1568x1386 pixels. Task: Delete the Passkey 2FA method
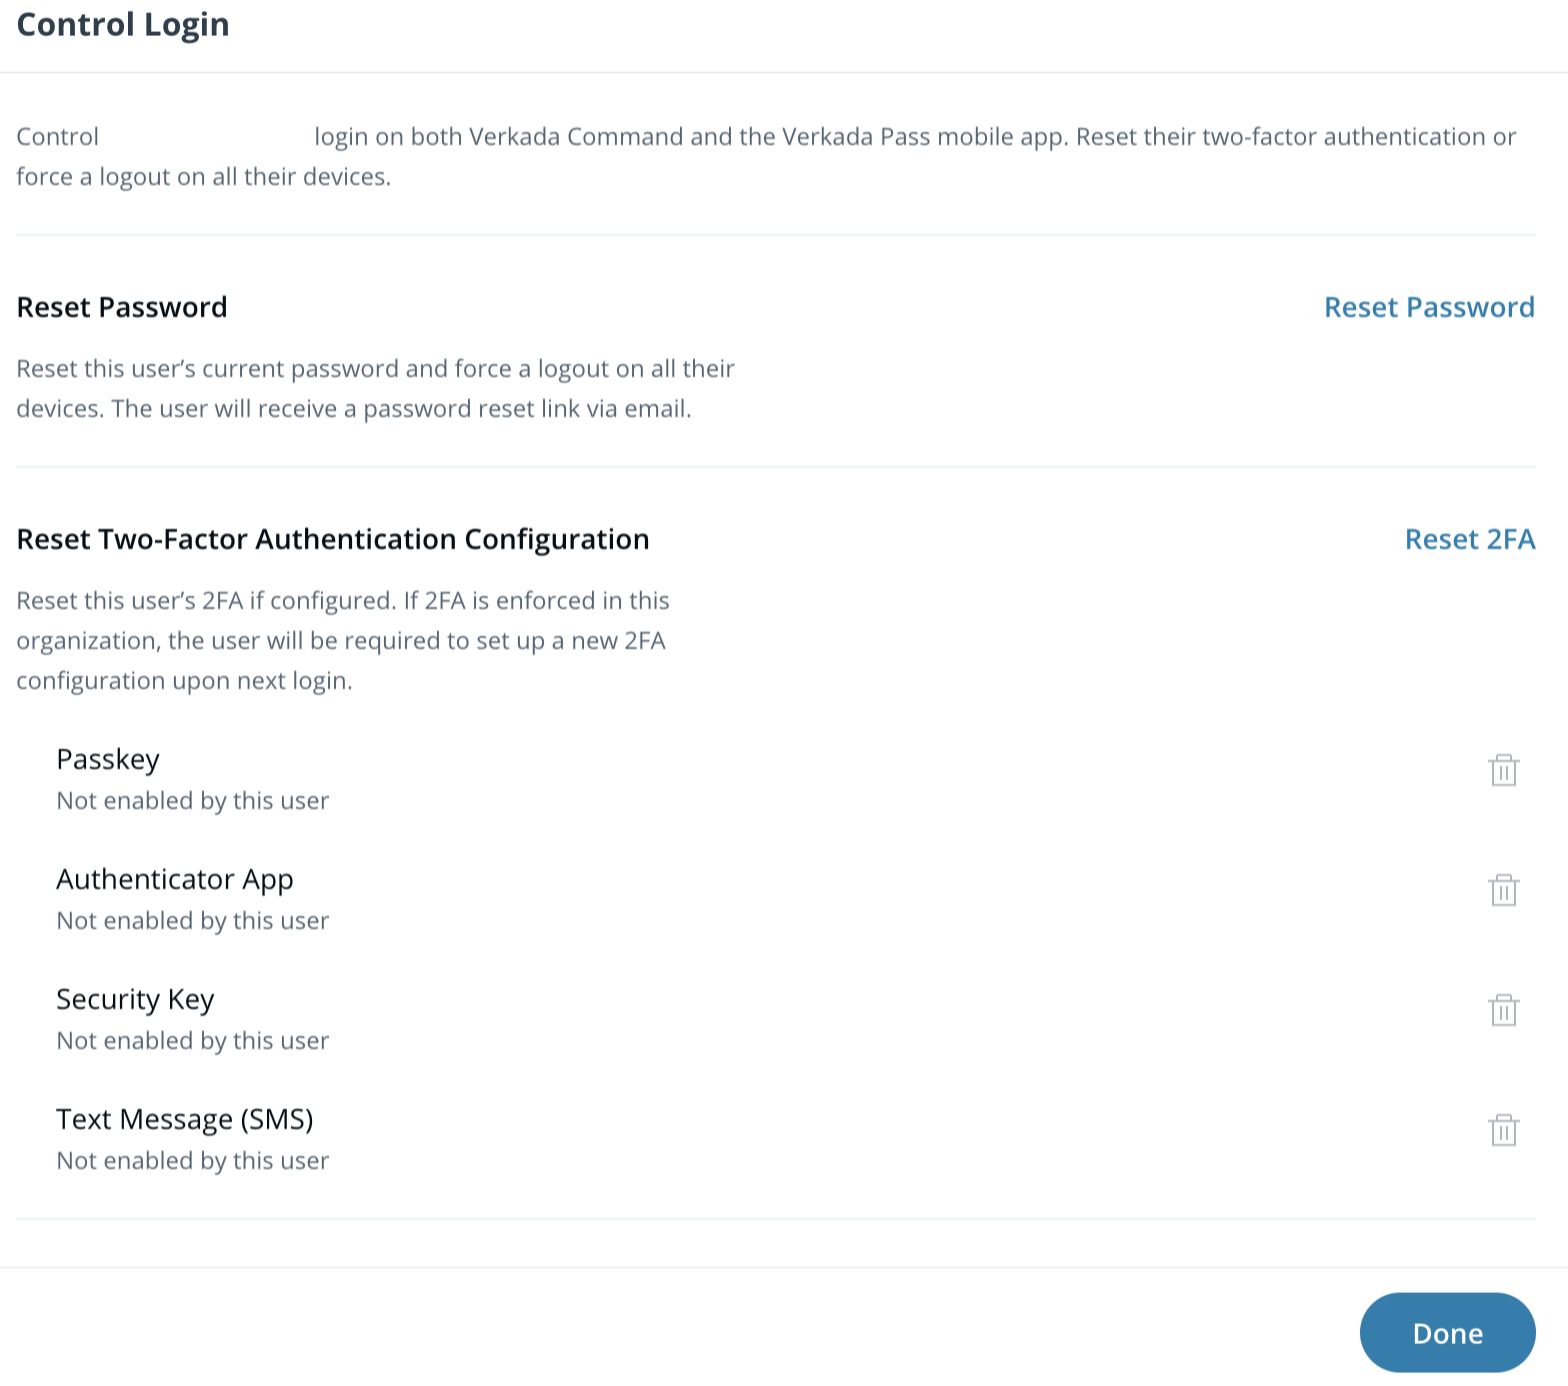[1503, 770]
